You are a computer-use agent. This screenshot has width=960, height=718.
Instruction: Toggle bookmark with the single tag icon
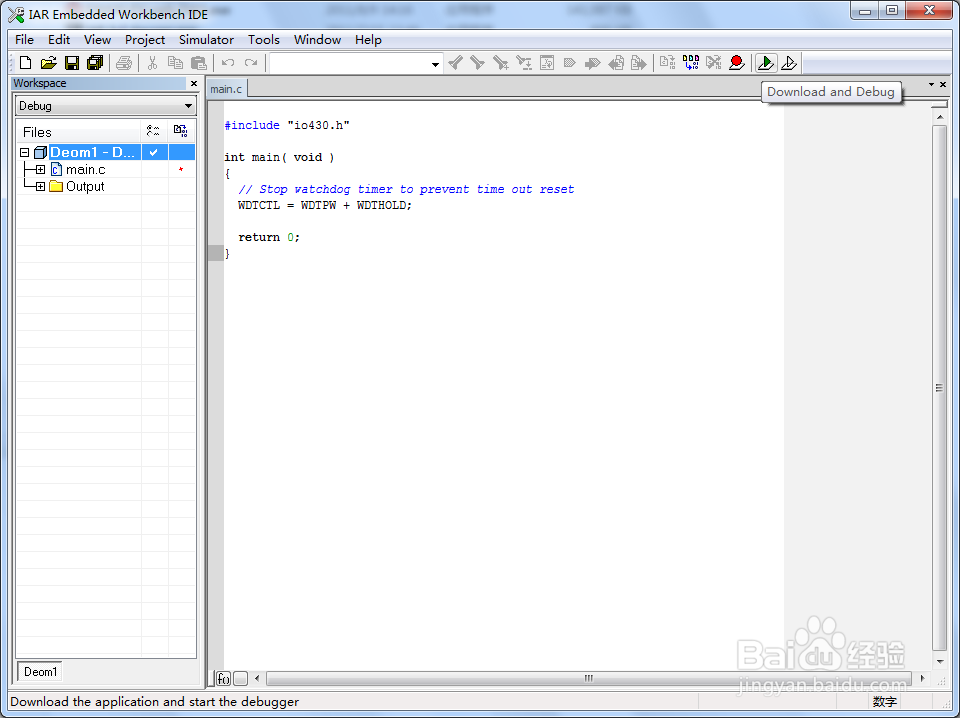569,62
